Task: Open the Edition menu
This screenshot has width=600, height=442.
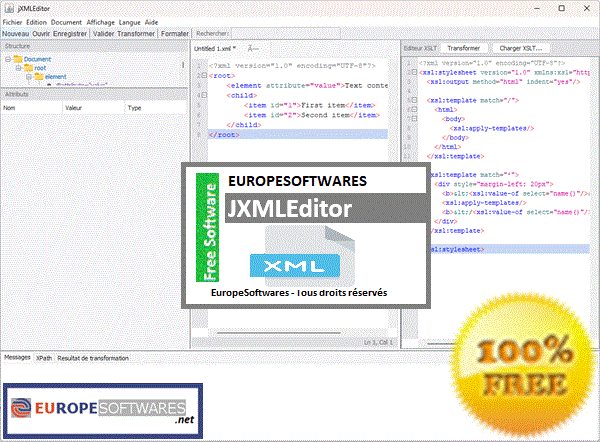Action: point(36,23)
